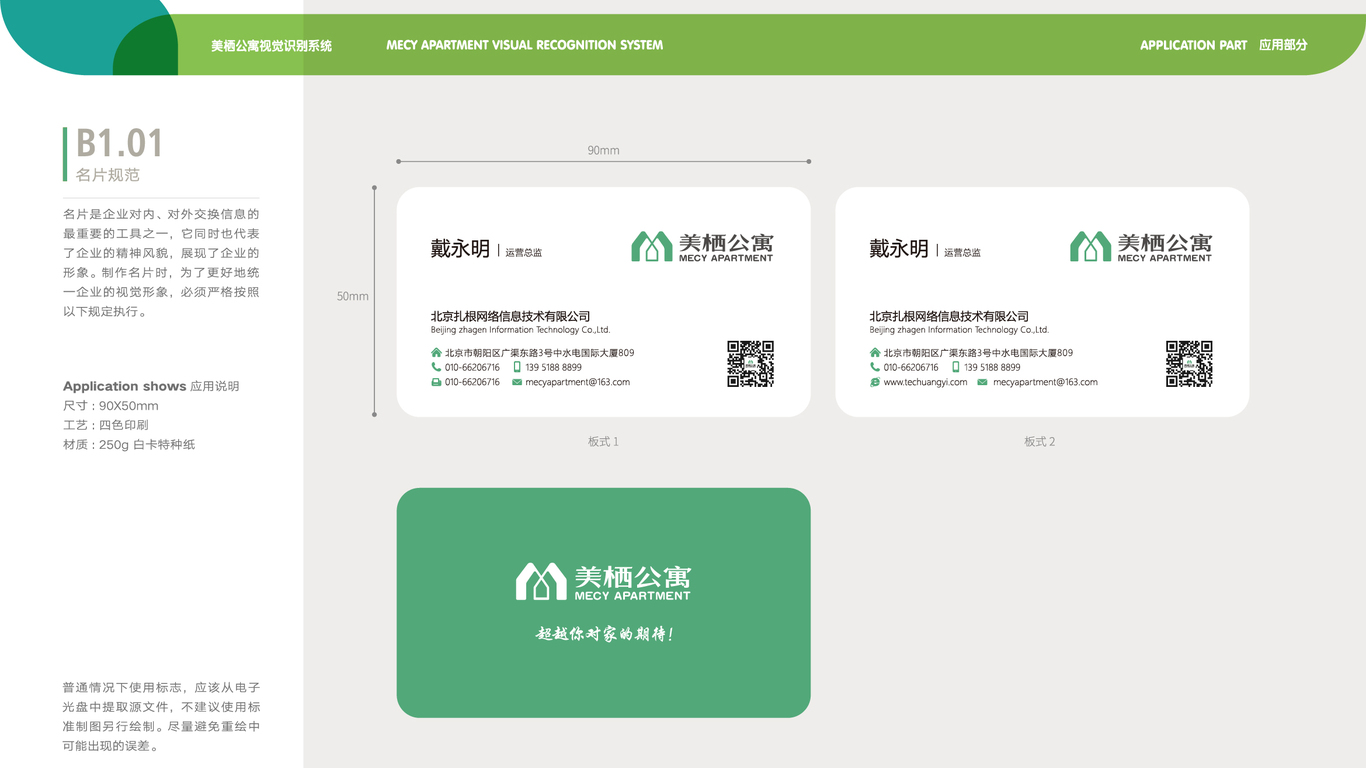Viewport: 1366px width, 768px height.
Task: Click 北京扎根网络信息技术有限公司 on card 板式 2
Action: (x=949, y=316)
